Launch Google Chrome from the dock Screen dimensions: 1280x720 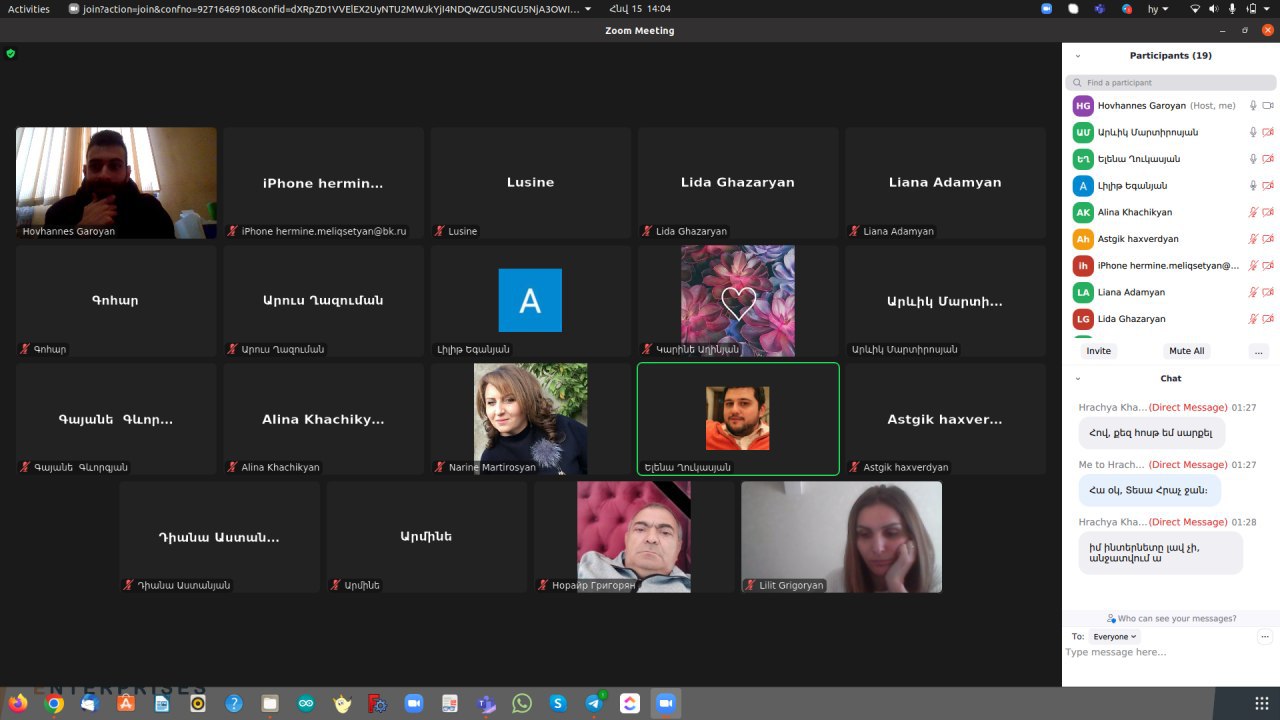[54, 703]
